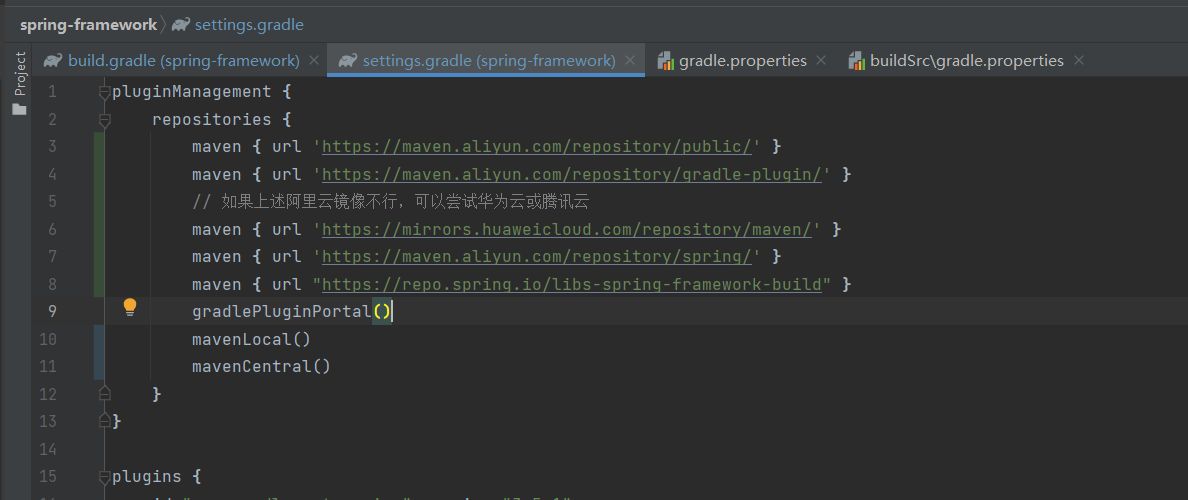Open the aliyun repository/spring URL link
The image size is (1188, 500).
536,257
